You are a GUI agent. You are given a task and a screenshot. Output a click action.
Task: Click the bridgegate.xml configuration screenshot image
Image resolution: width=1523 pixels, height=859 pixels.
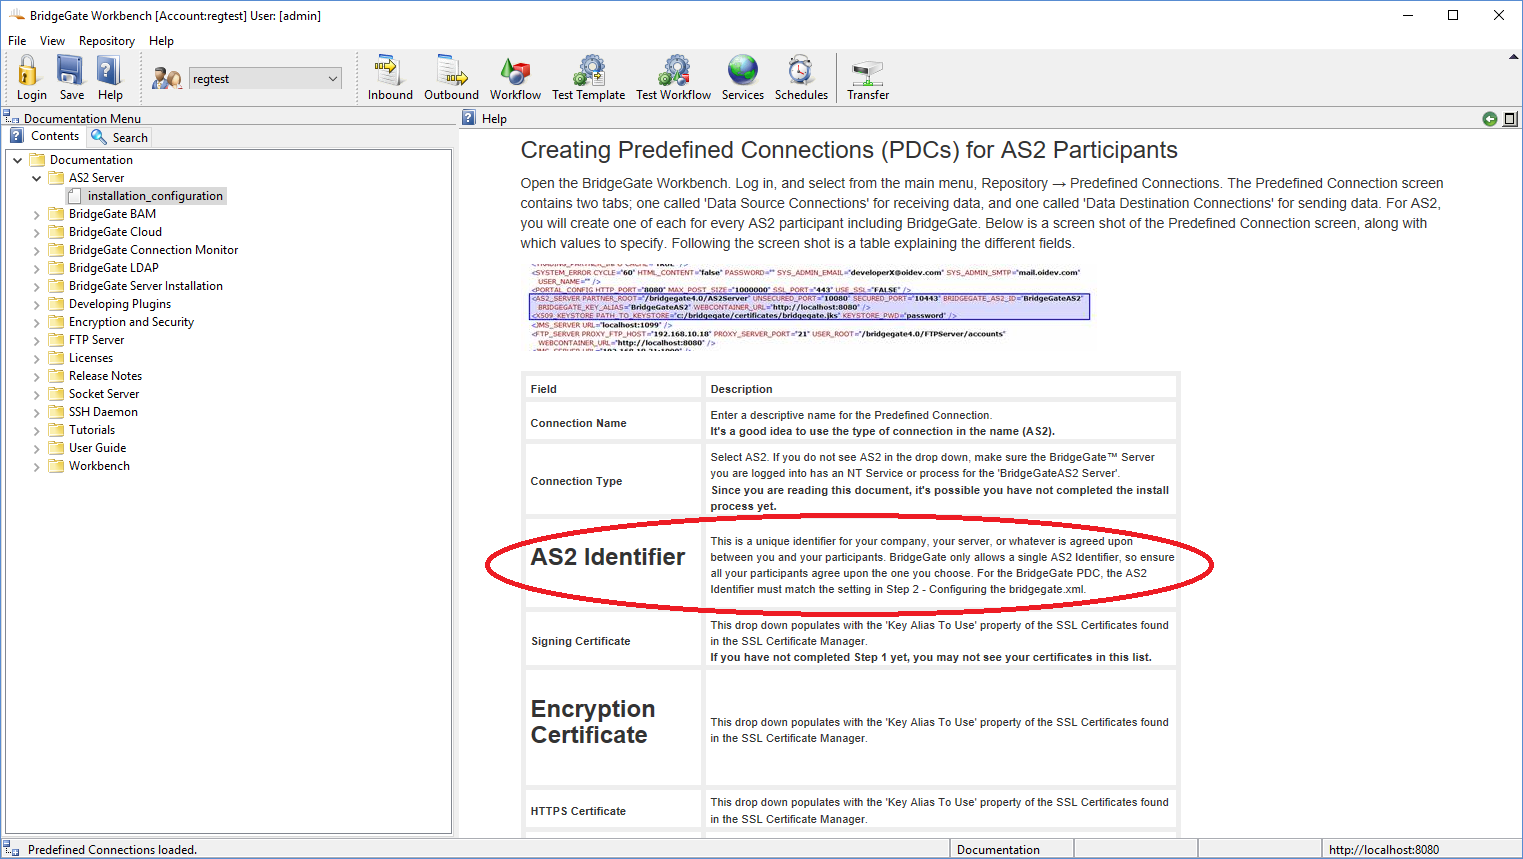coord(809,307)
